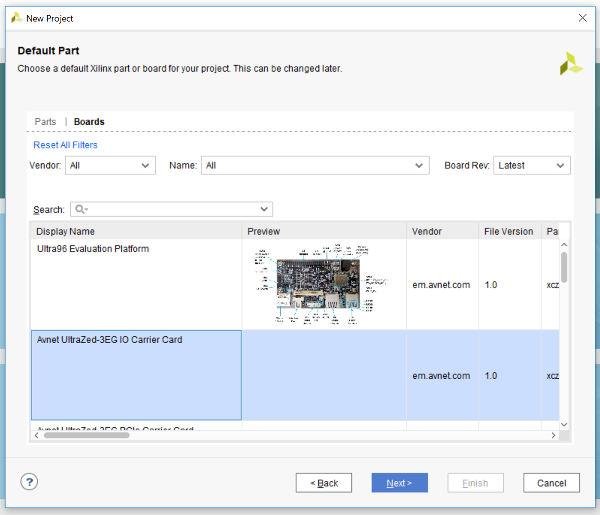Select Avnet UltraZed-3EG IO Carrier Card
Screen dimensions: 600x515
(x=136, y=375)
